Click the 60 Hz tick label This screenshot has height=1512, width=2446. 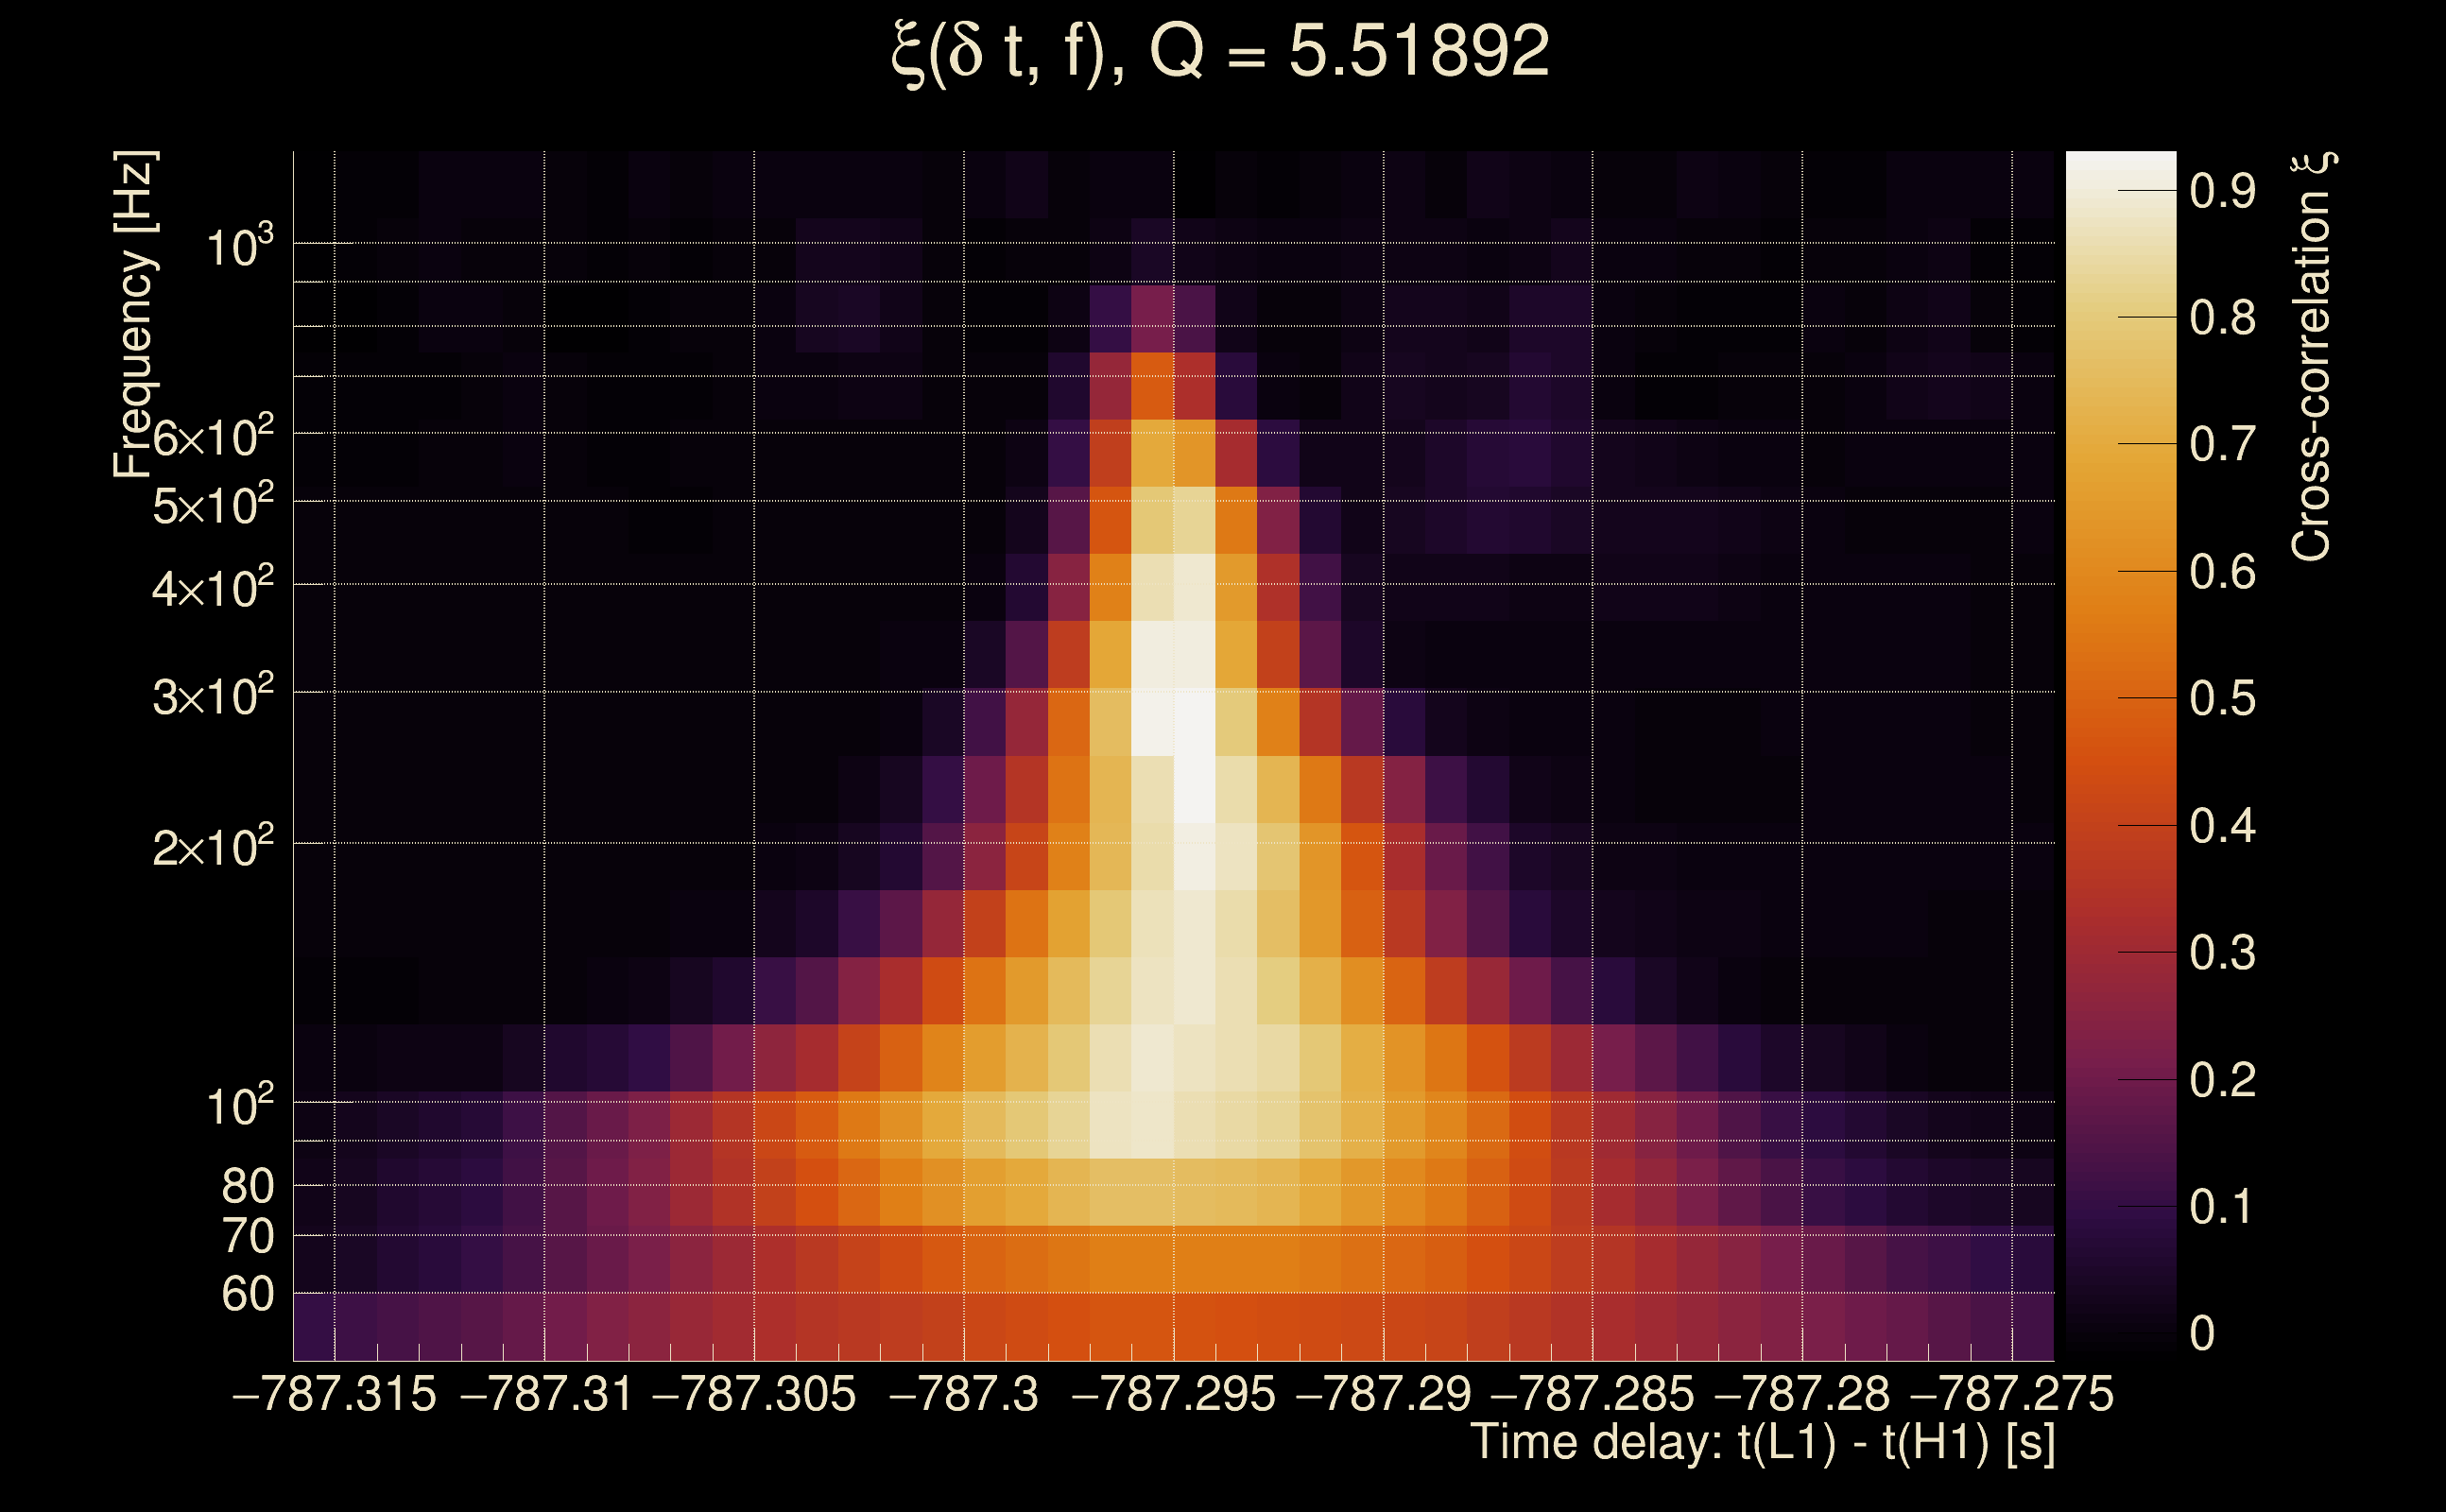pos(247,1294)
